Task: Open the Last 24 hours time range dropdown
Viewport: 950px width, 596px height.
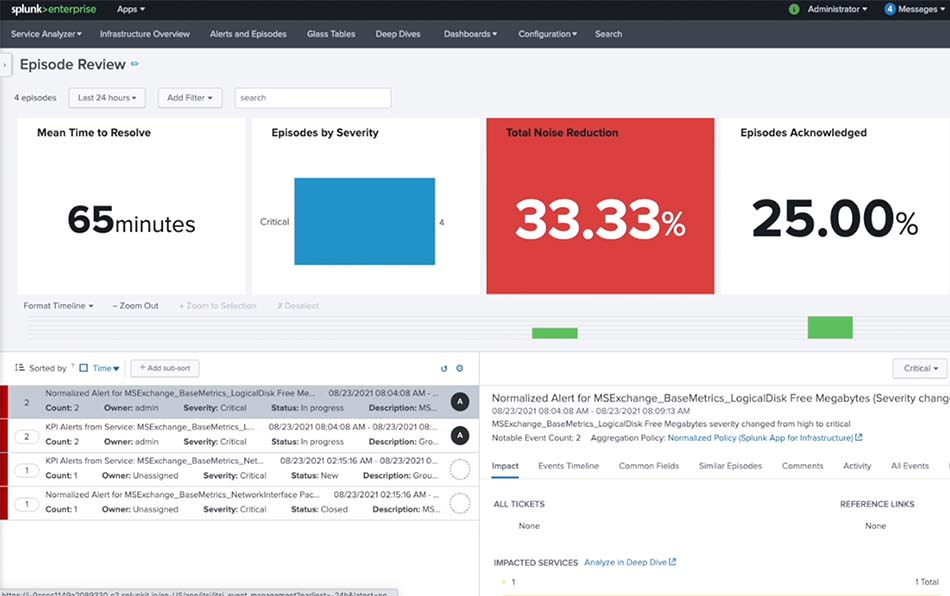Action: click(x=108, y=98)
